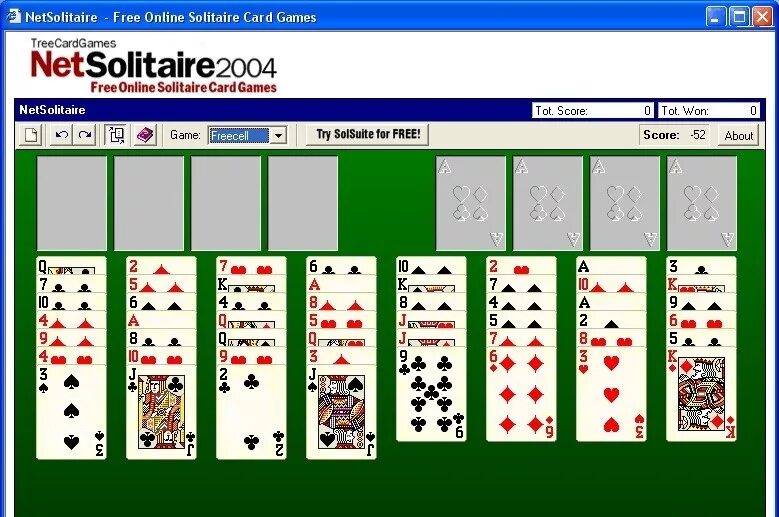The height and width of the screenshot is (517, 779).
Task: Click the New Game blank page icon
Action: (x=31, y=135)
